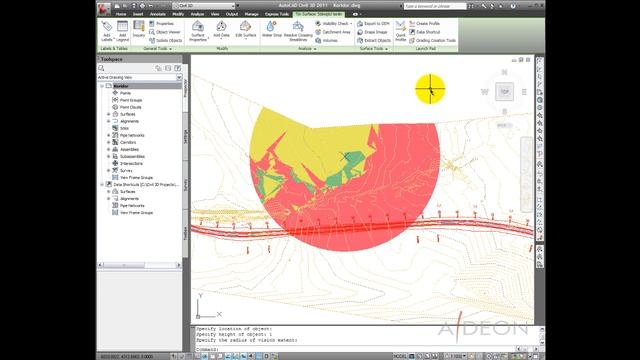Open the Volumes tool
This screenshot has height=360, width=640.
click(x=327, y=40)
